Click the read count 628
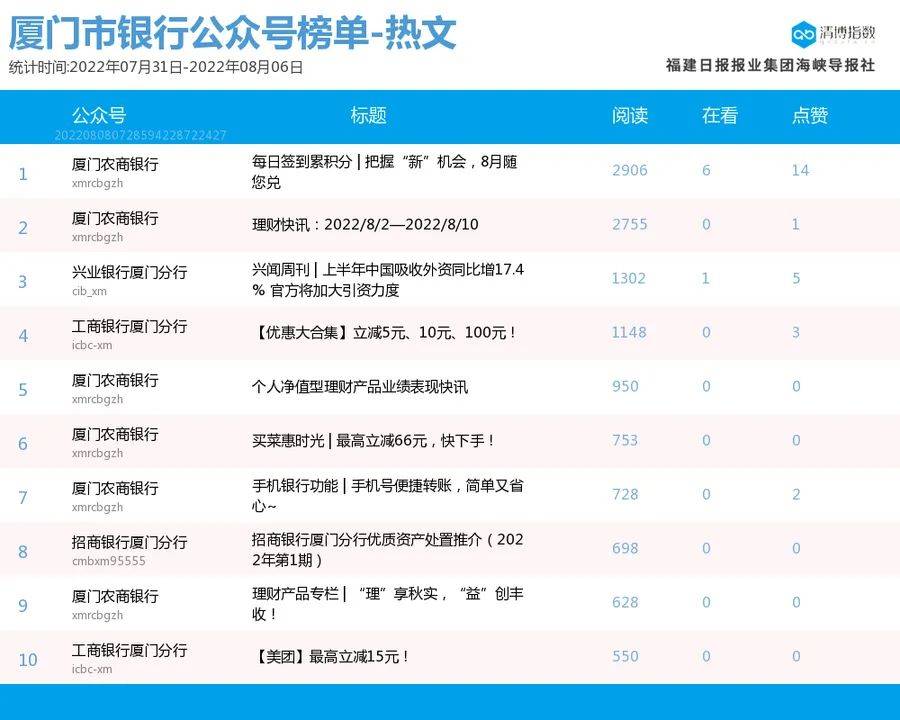 (x=625, y=602)
